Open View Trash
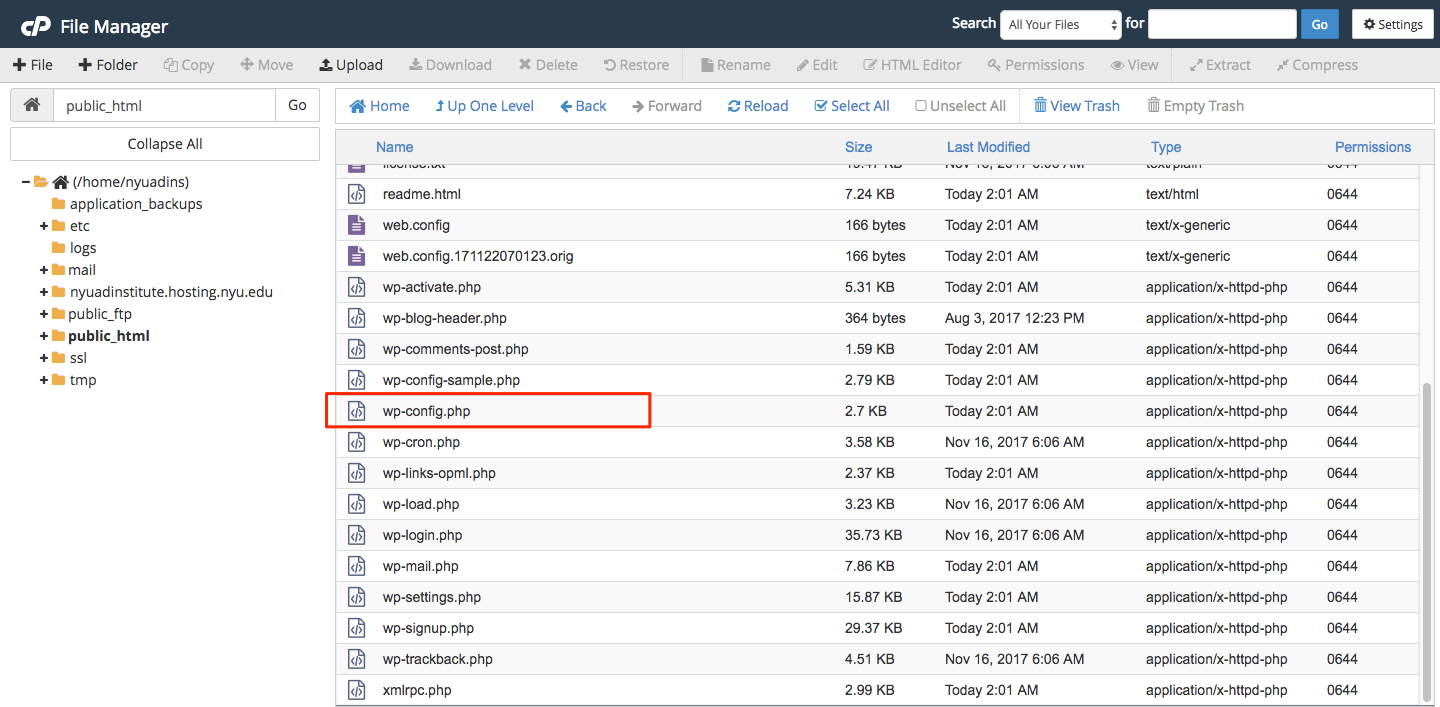1440x707 pixels. point(1077,106)
